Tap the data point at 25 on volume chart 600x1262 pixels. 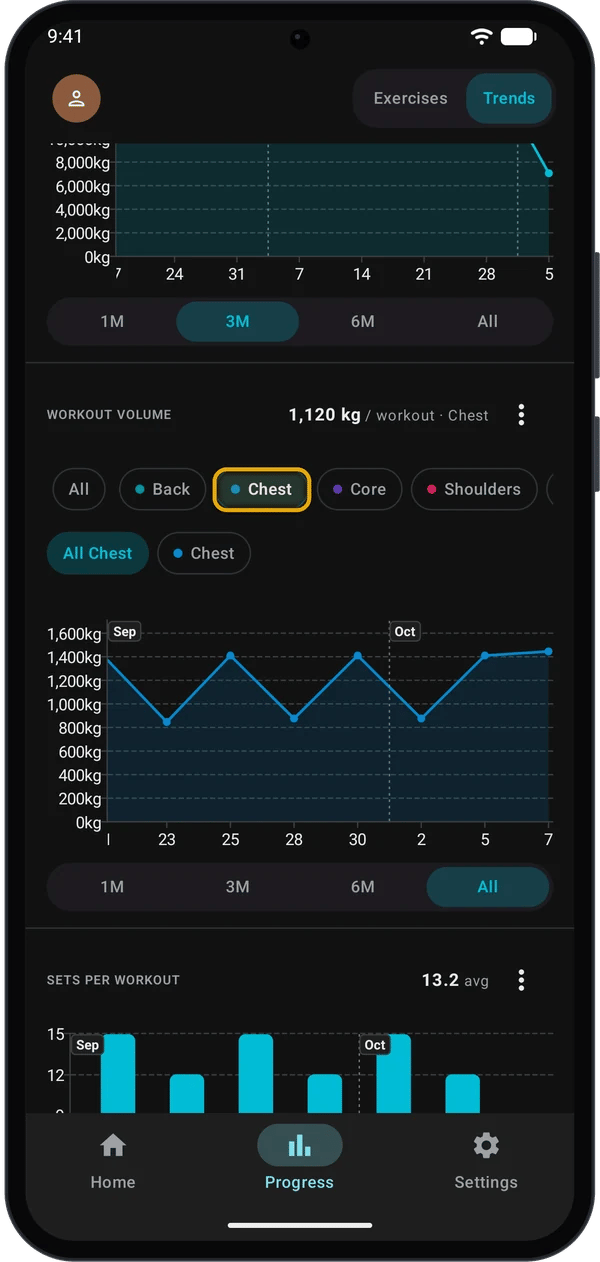tap(230, 656)
